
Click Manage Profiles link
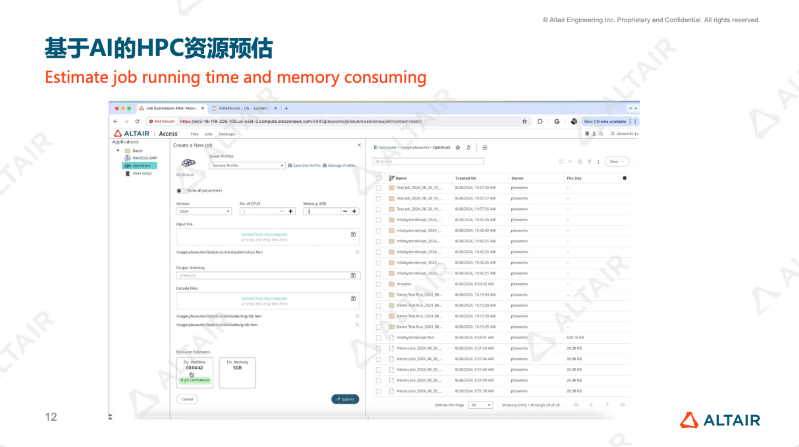pos(339,165)
